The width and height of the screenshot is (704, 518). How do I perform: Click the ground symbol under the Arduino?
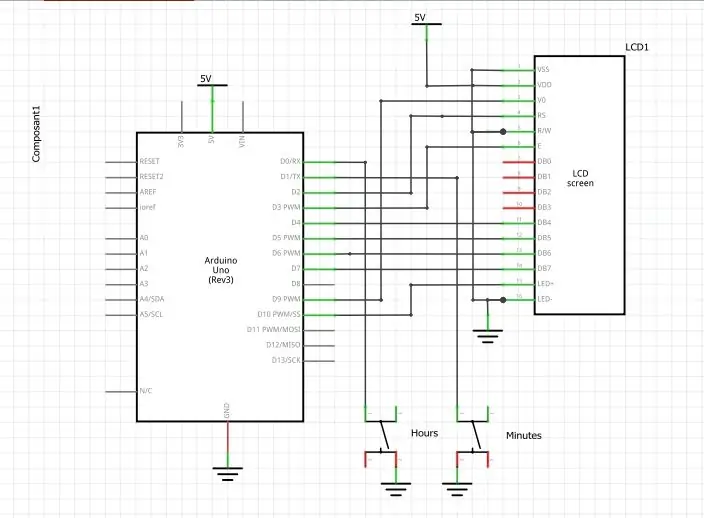tap(228, 474)
